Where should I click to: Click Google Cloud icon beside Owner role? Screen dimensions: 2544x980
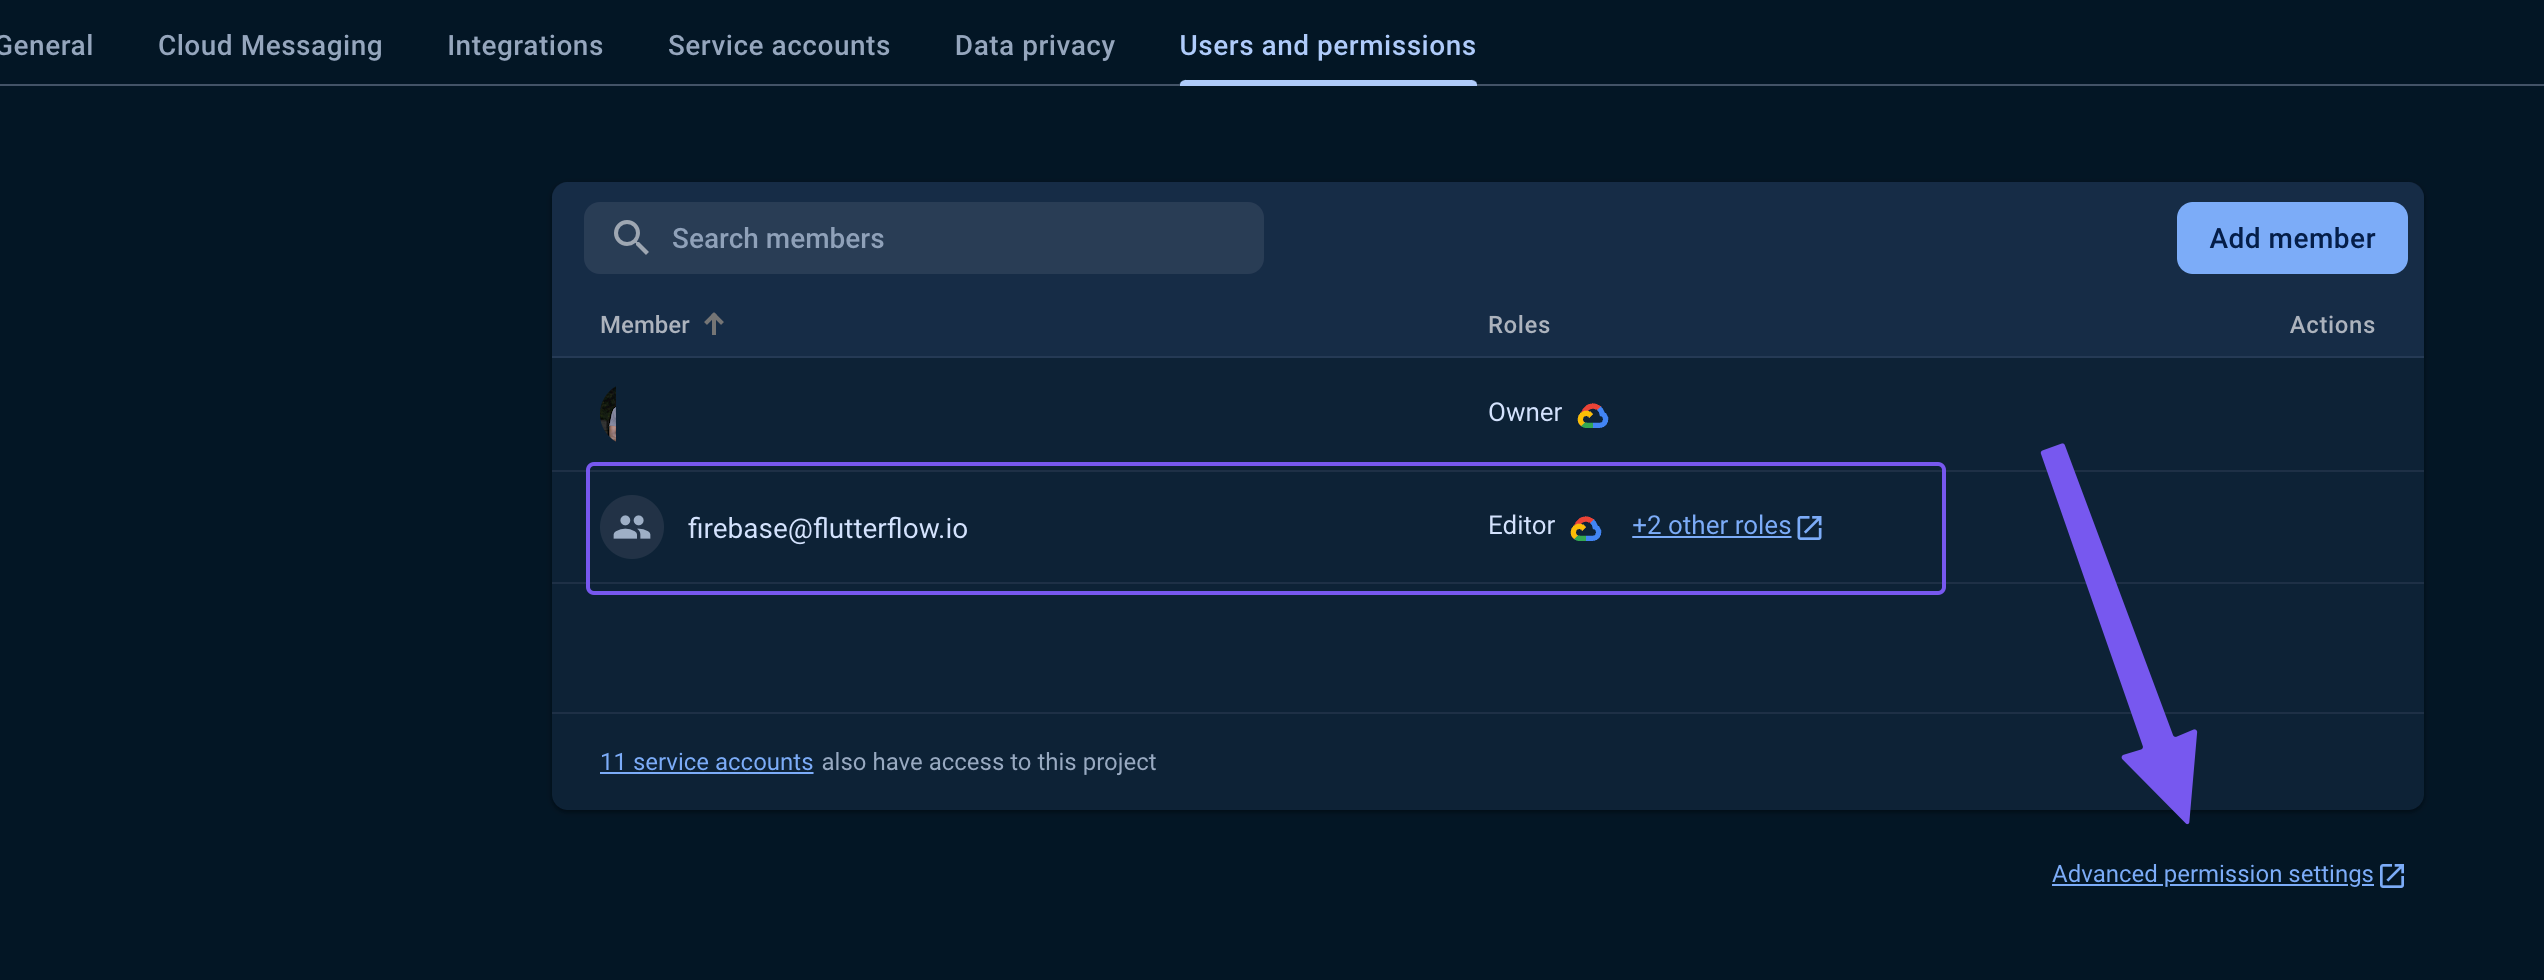click(1592, 415)
